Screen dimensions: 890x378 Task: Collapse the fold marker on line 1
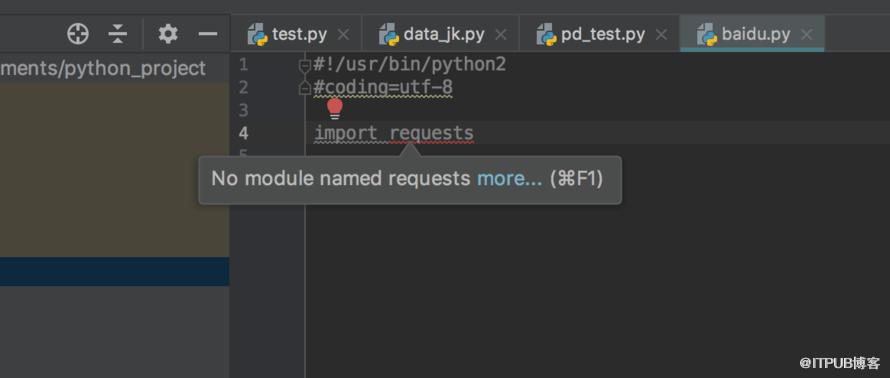click(x=305, y=66)
